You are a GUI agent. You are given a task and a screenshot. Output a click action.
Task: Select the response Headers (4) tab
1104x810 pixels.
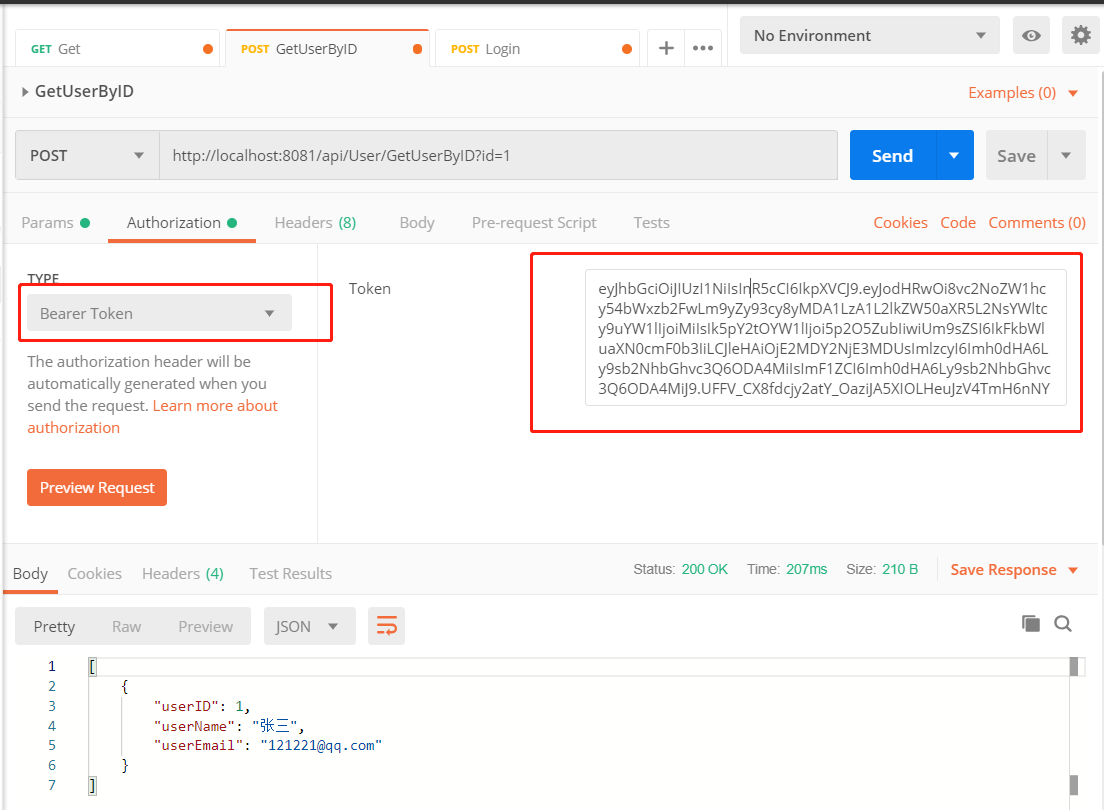tap(183, 573)
